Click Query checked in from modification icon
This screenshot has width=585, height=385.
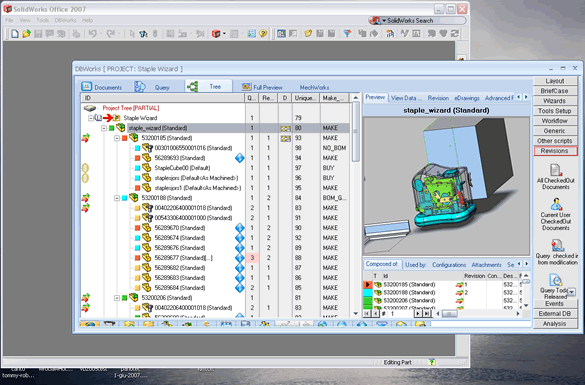pyautogui.click(x=557, y=245)
